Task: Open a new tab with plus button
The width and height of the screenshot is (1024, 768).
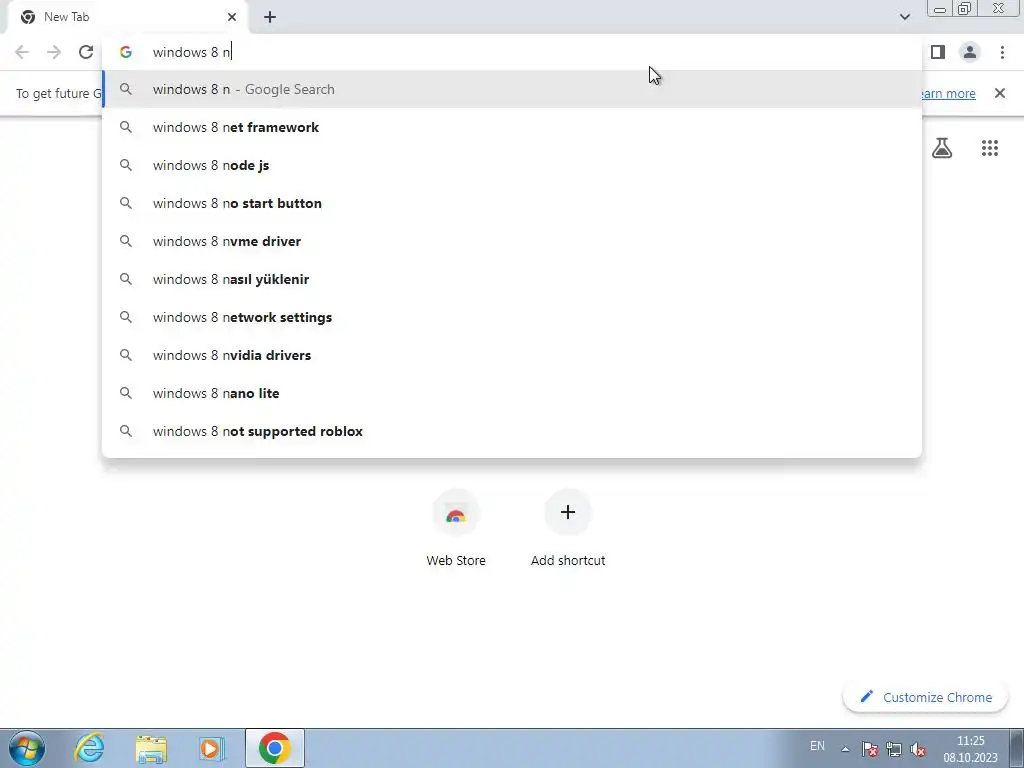Action: [x=270, y=17]
